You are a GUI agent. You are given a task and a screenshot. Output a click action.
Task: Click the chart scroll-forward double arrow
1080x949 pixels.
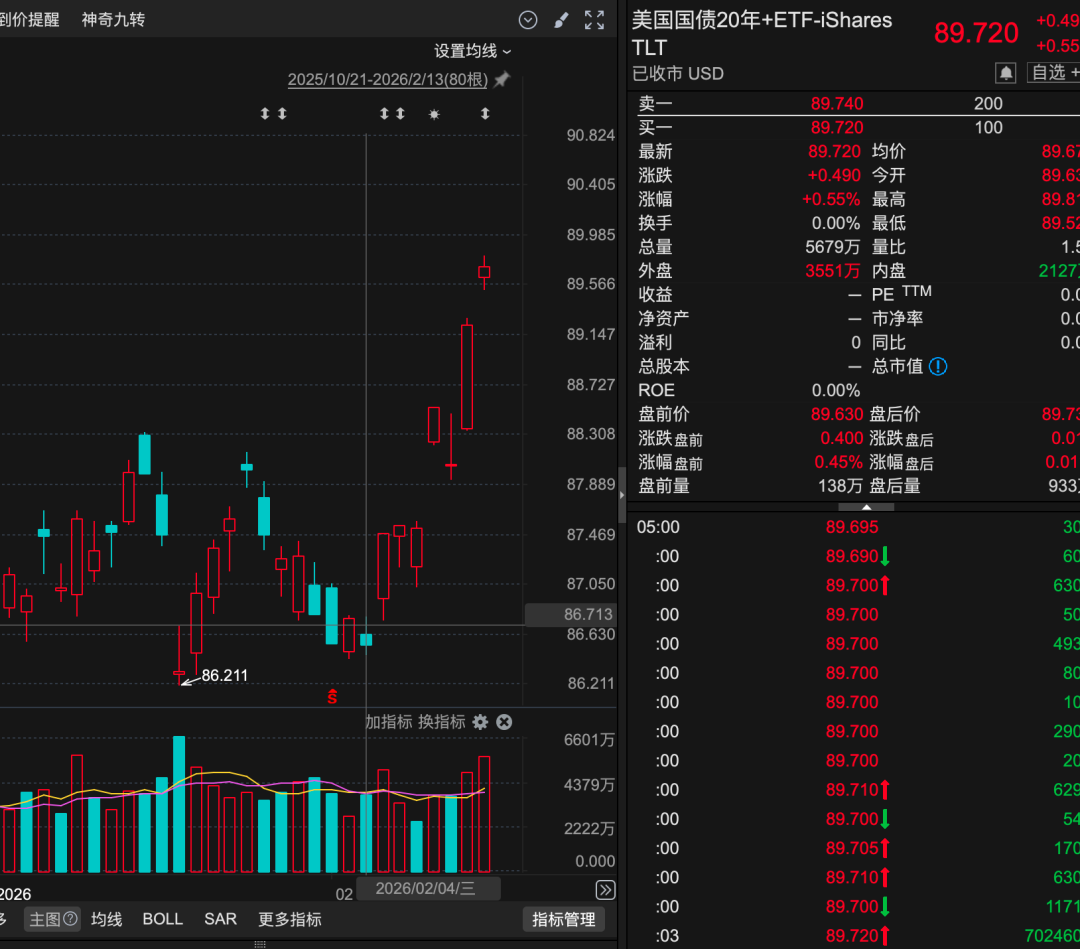(x=605, y=890)
